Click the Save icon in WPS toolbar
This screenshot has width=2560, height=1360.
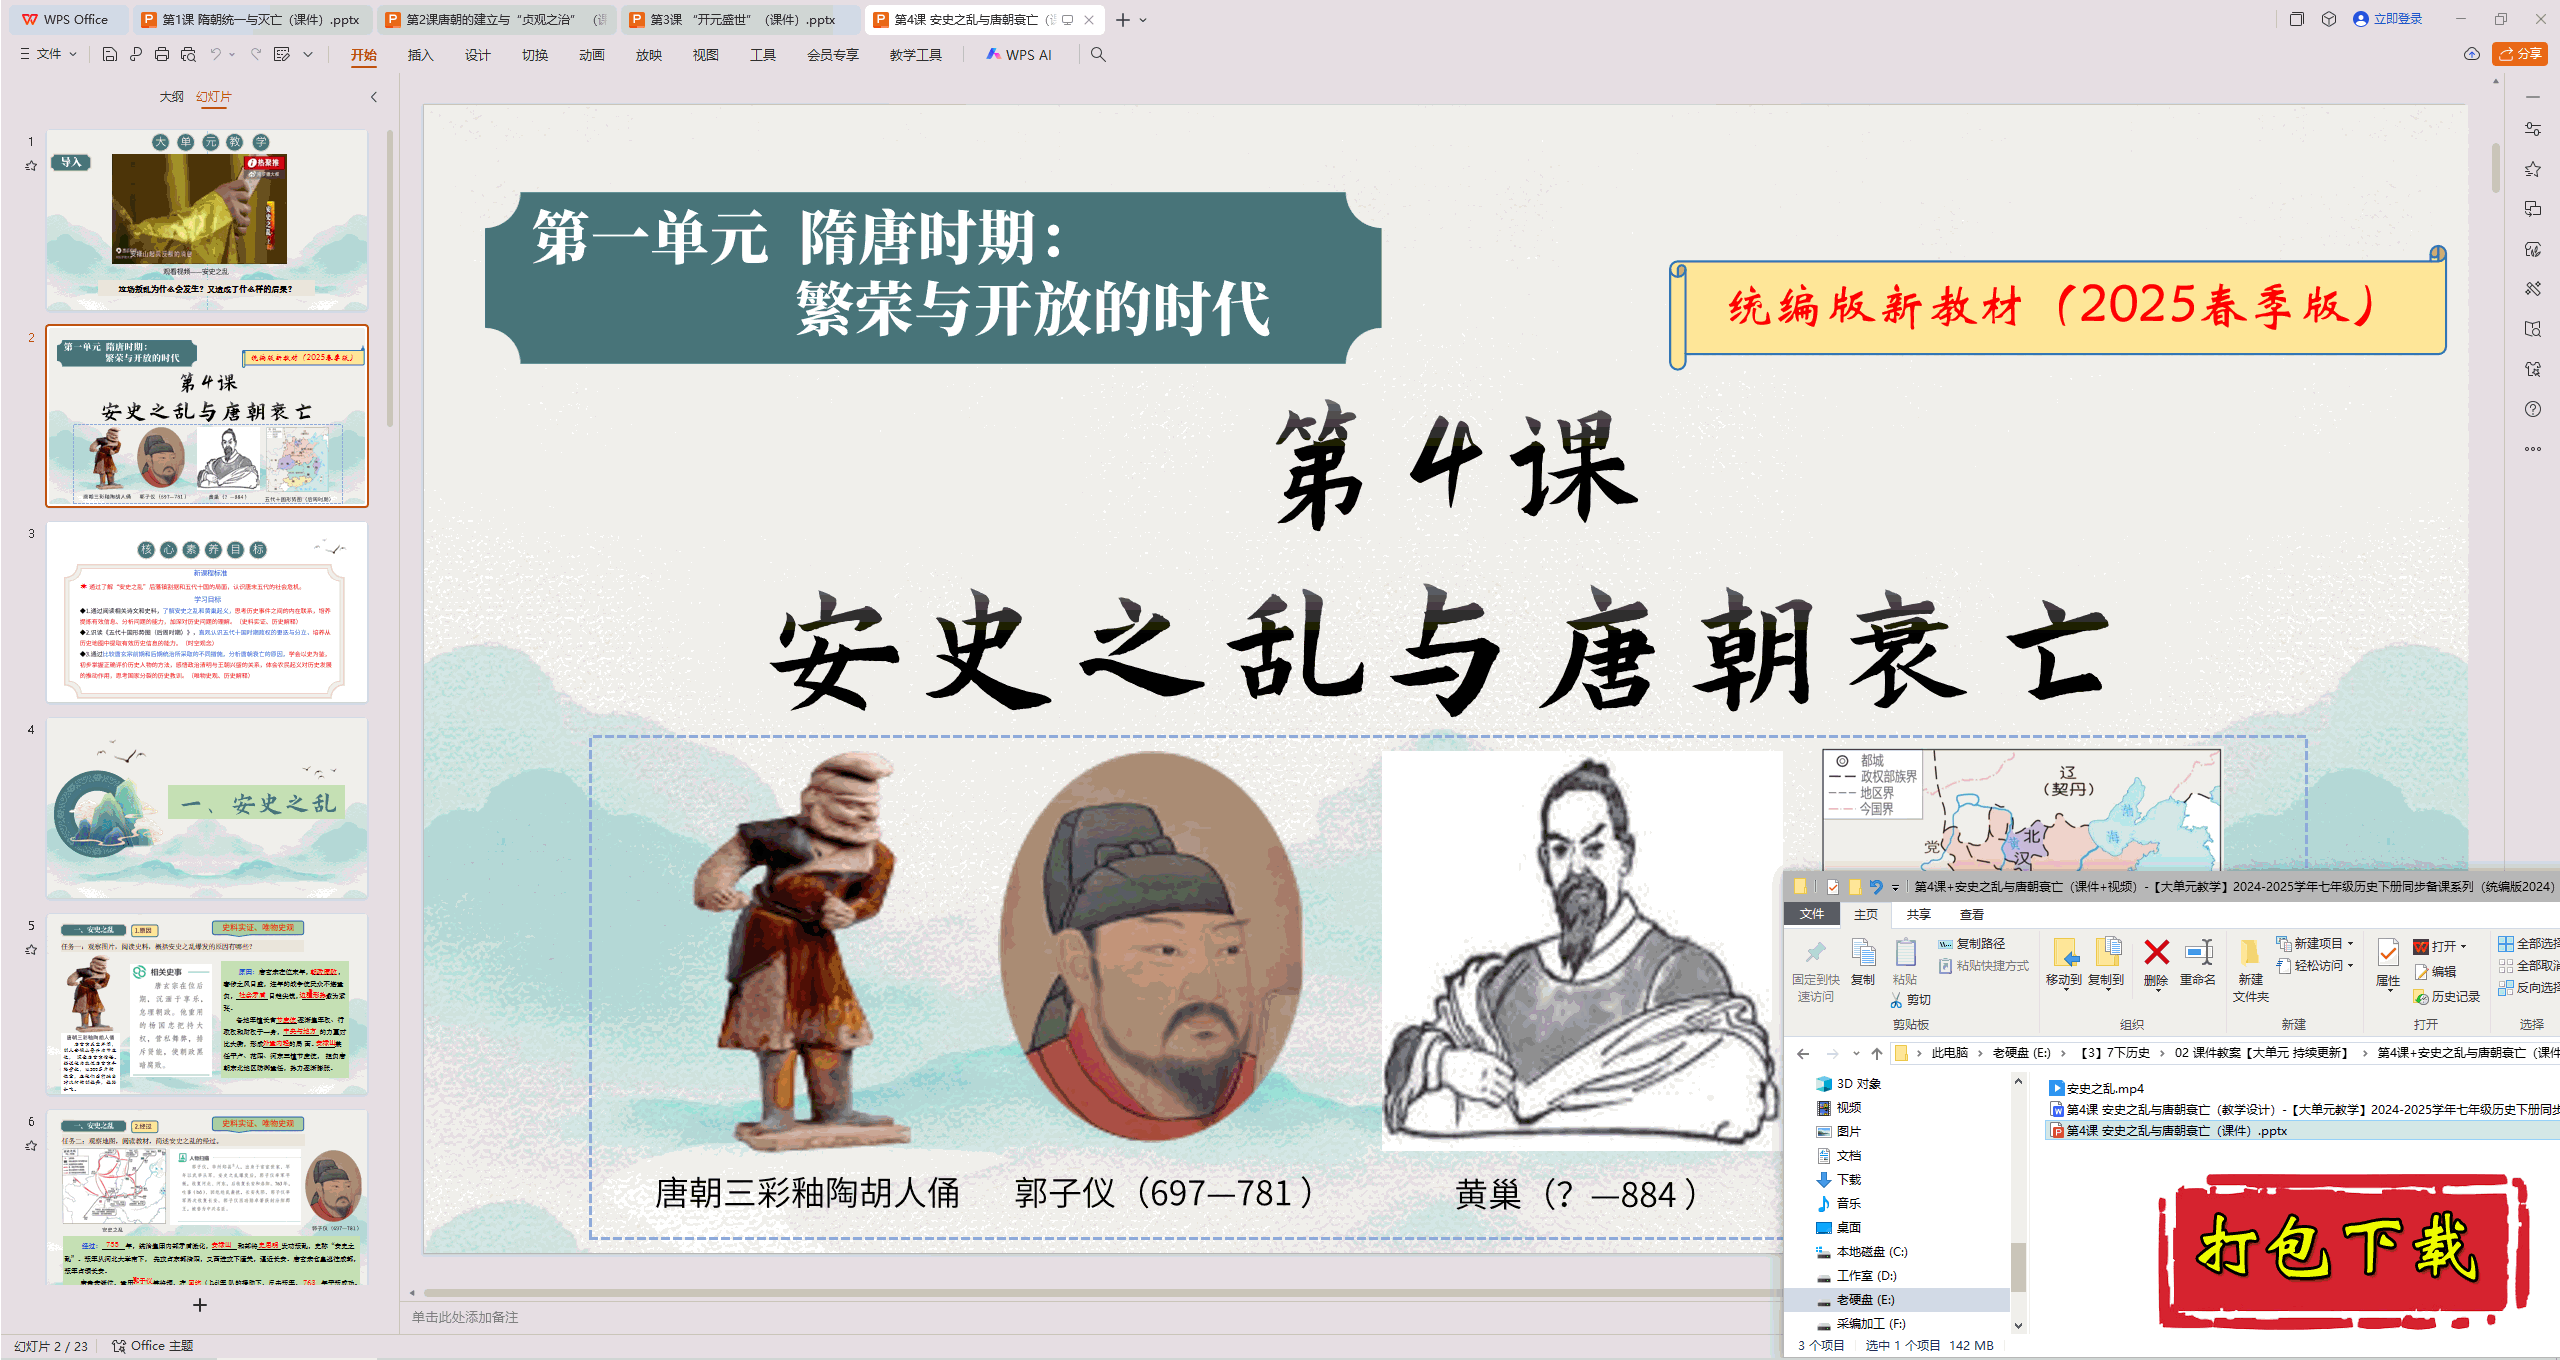click(x=110, y=54)
